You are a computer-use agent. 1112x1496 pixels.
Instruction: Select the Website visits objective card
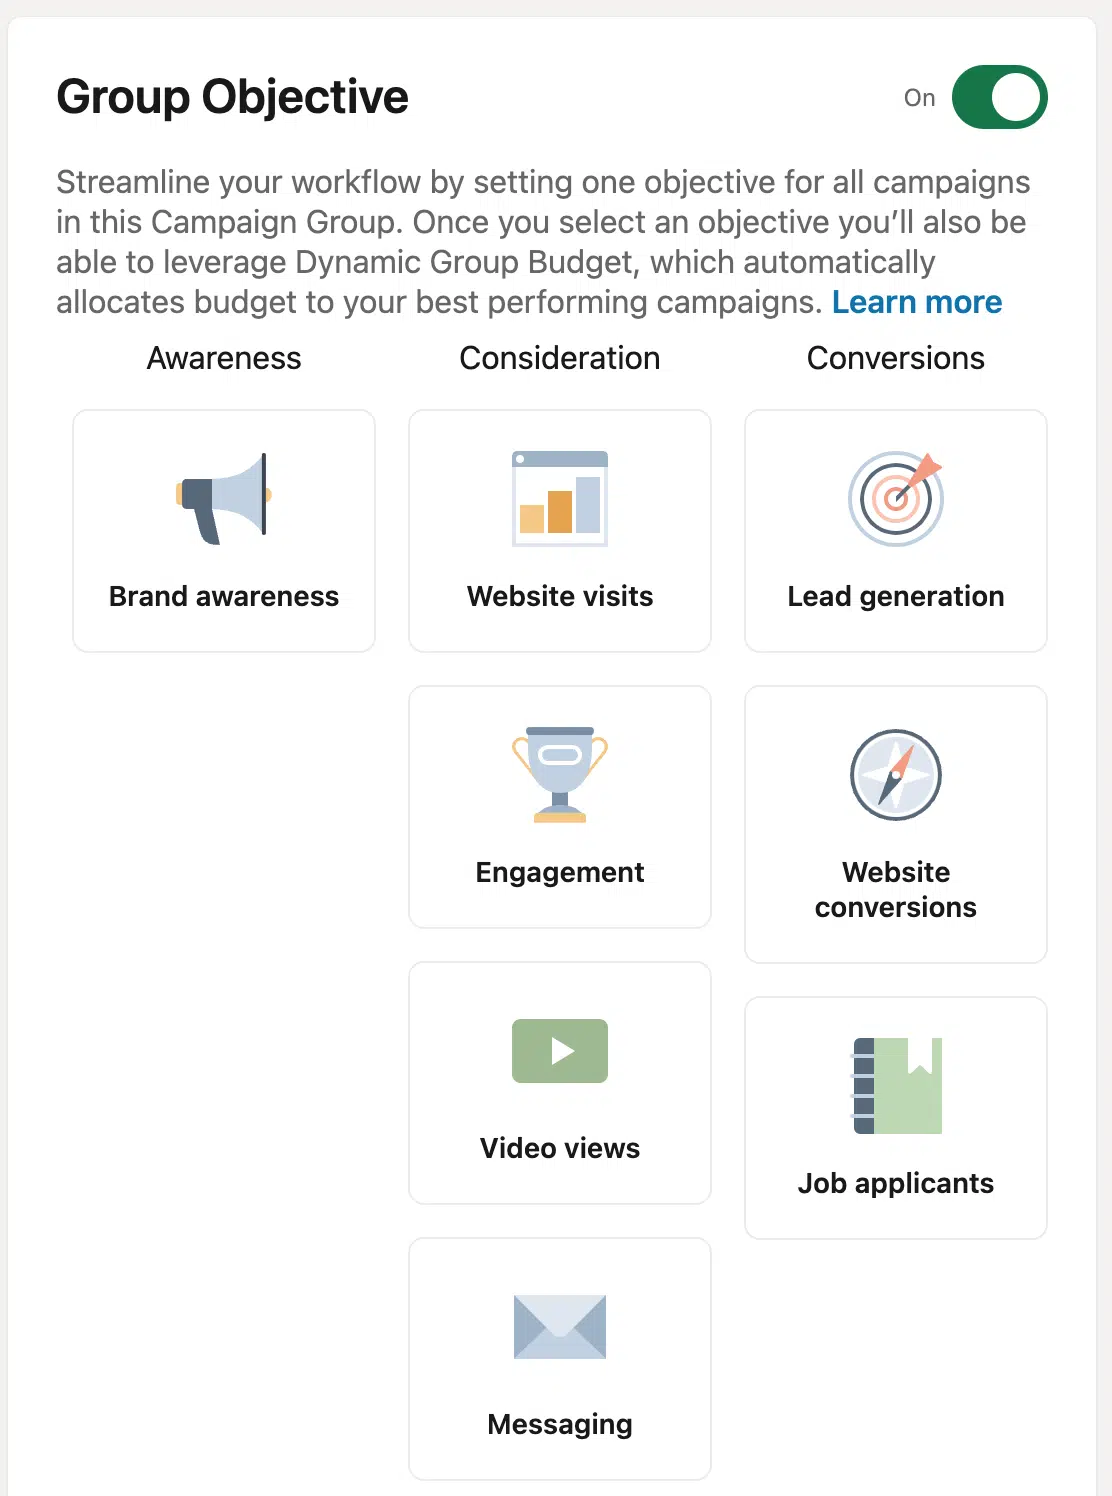tap(559, 530)
